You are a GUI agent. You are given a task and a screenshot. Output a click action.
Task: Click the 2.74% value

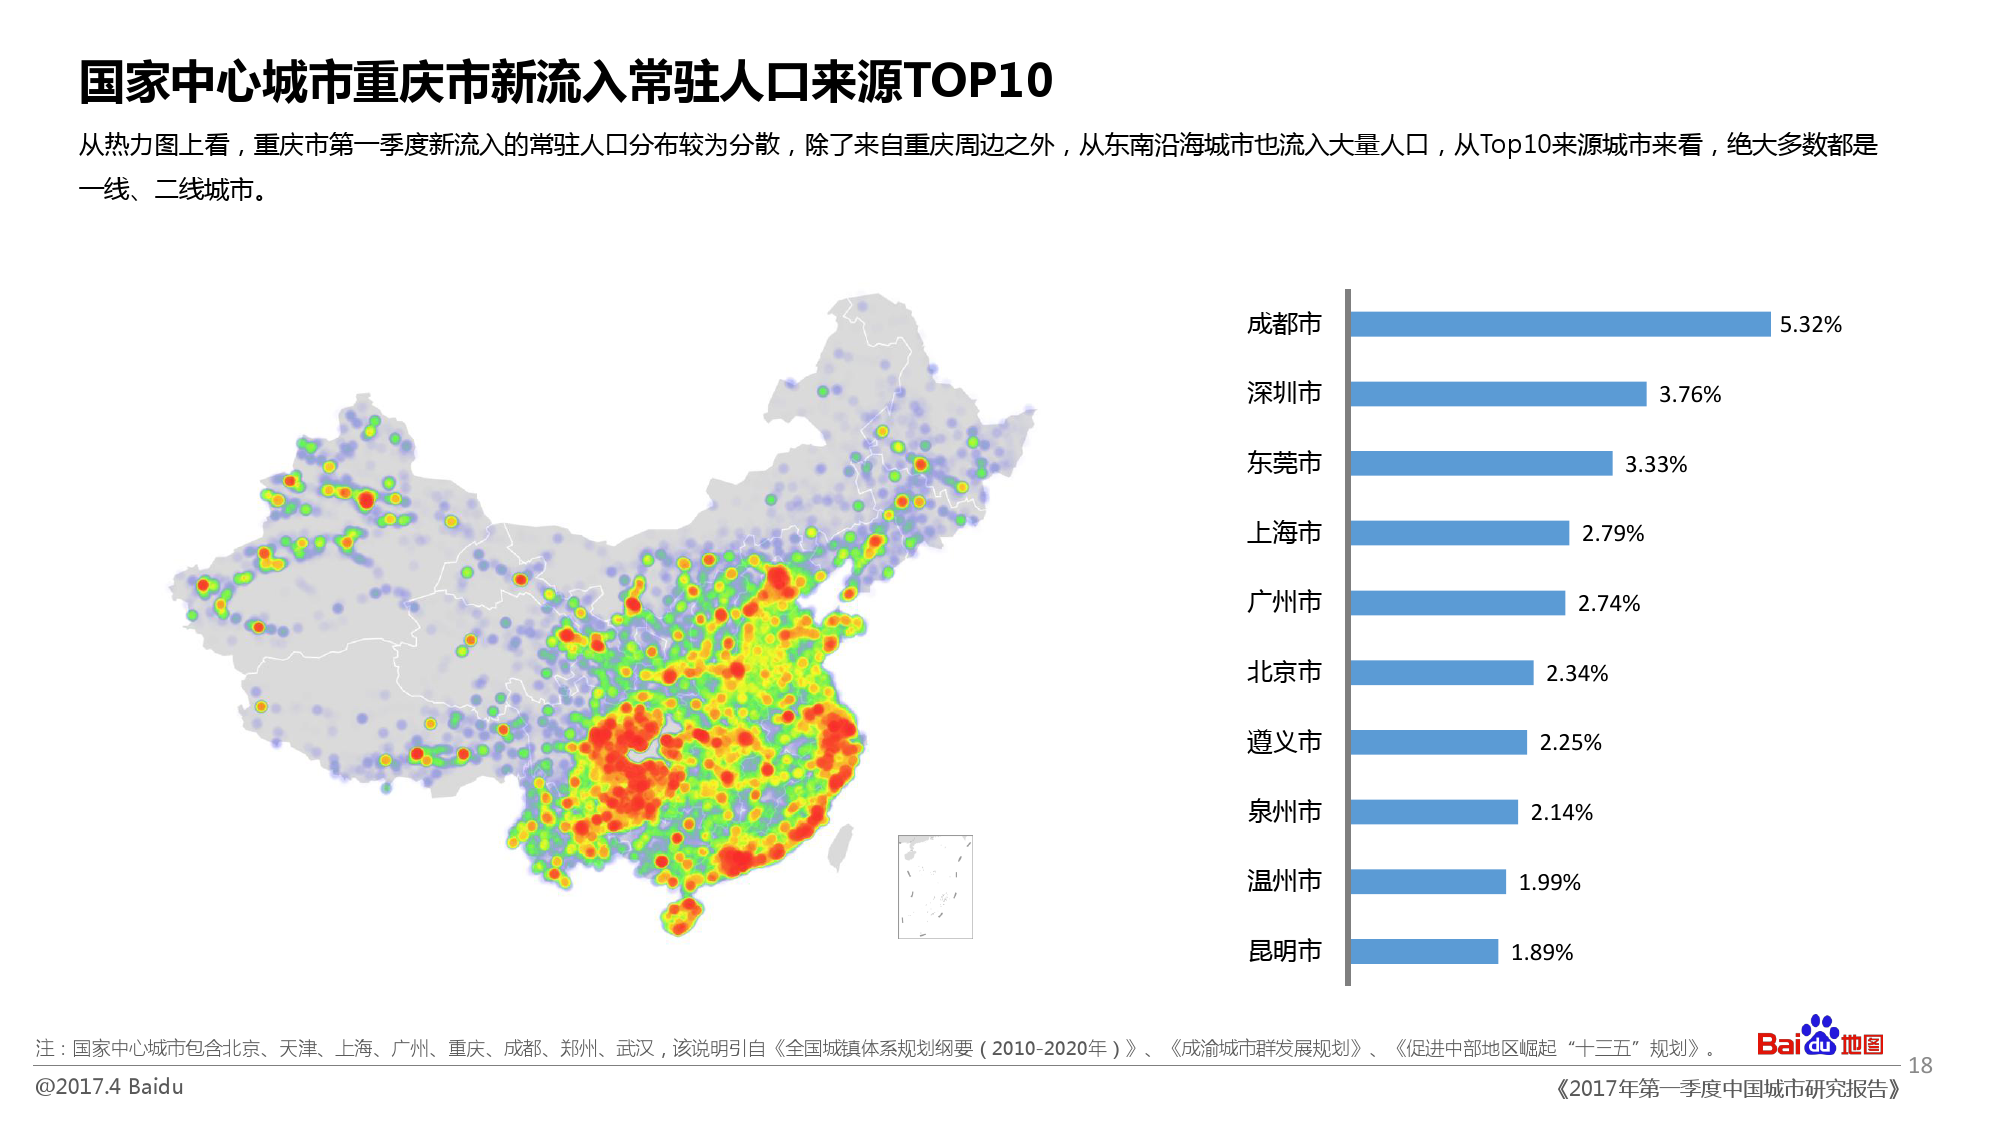point(1609,604)
